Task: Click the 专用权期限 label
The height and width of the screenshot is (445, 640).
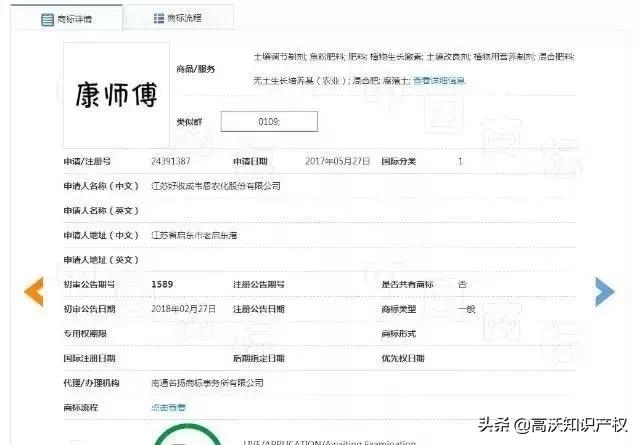Action: click(85, 334)
